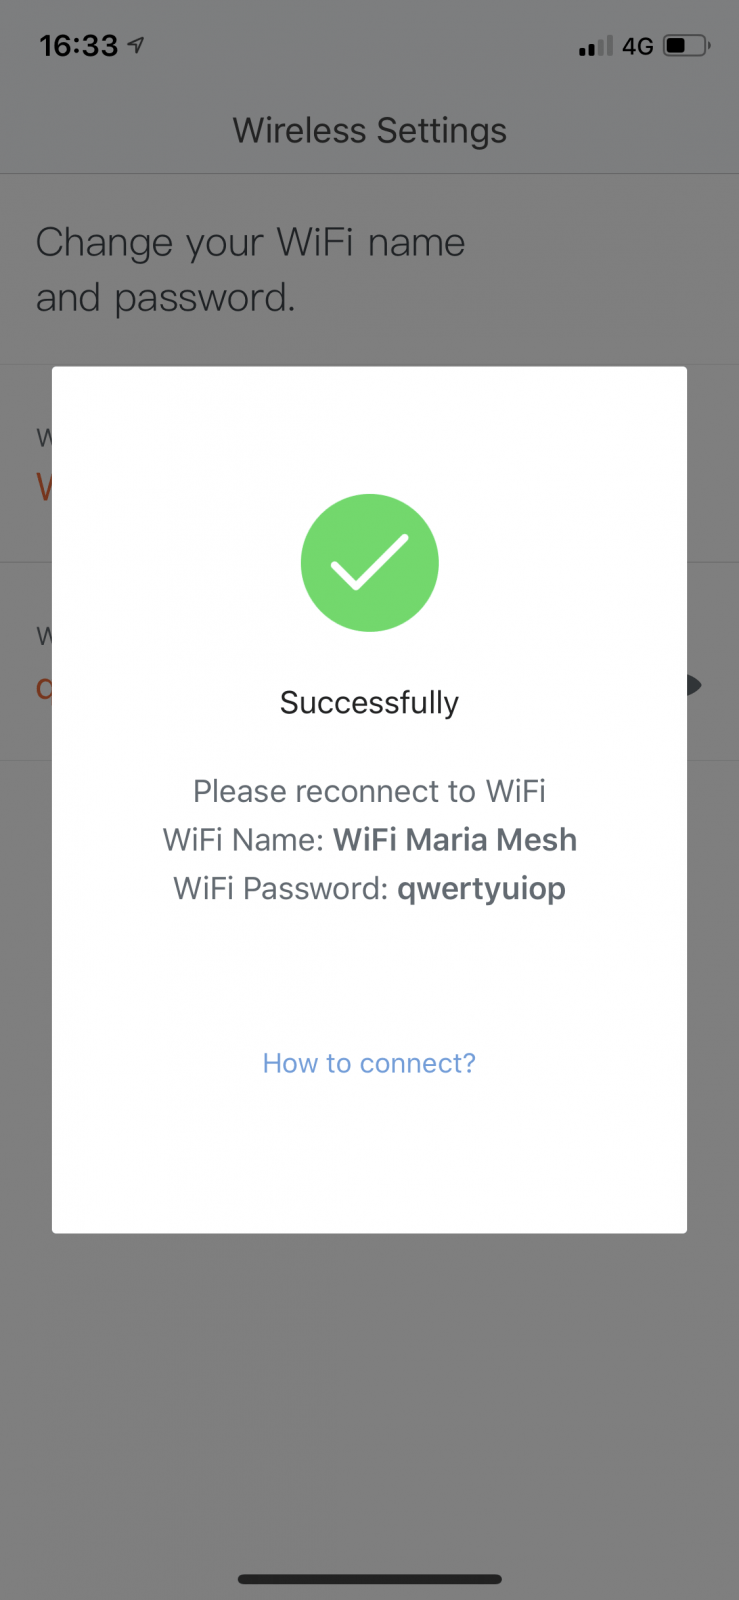Tap the Please reconnect to WiFi text

369,791
